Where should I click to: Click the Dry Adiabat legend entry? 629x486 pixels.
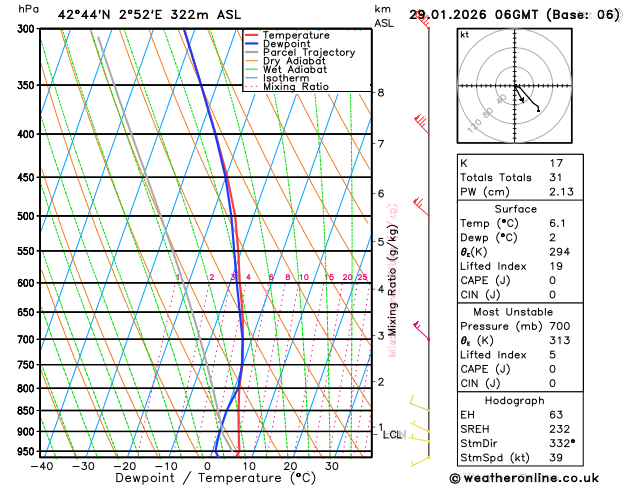click(x=285, y=61)
